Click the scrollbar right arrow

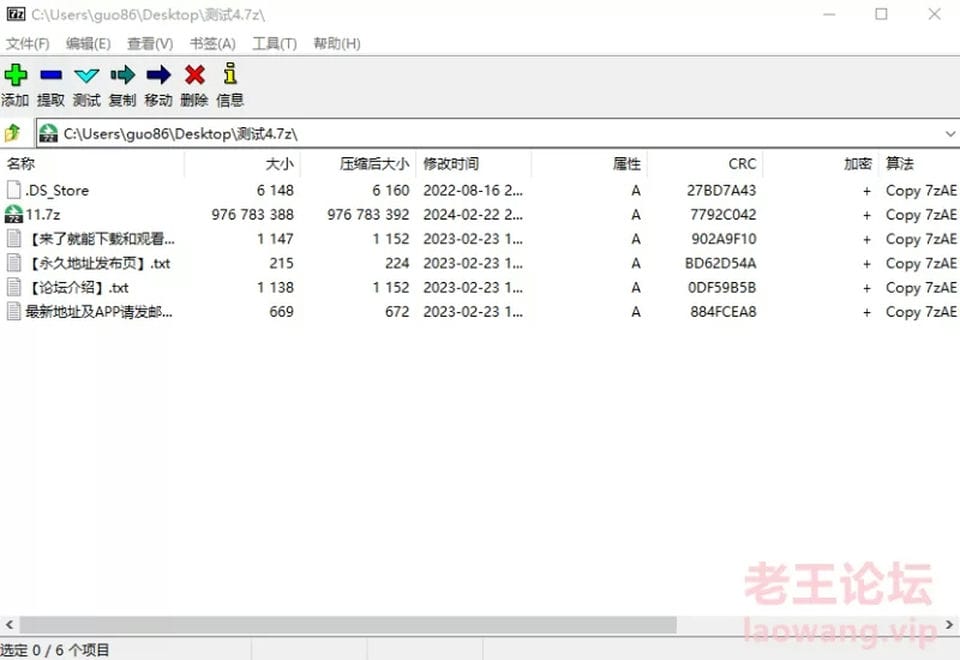[949, 624]
